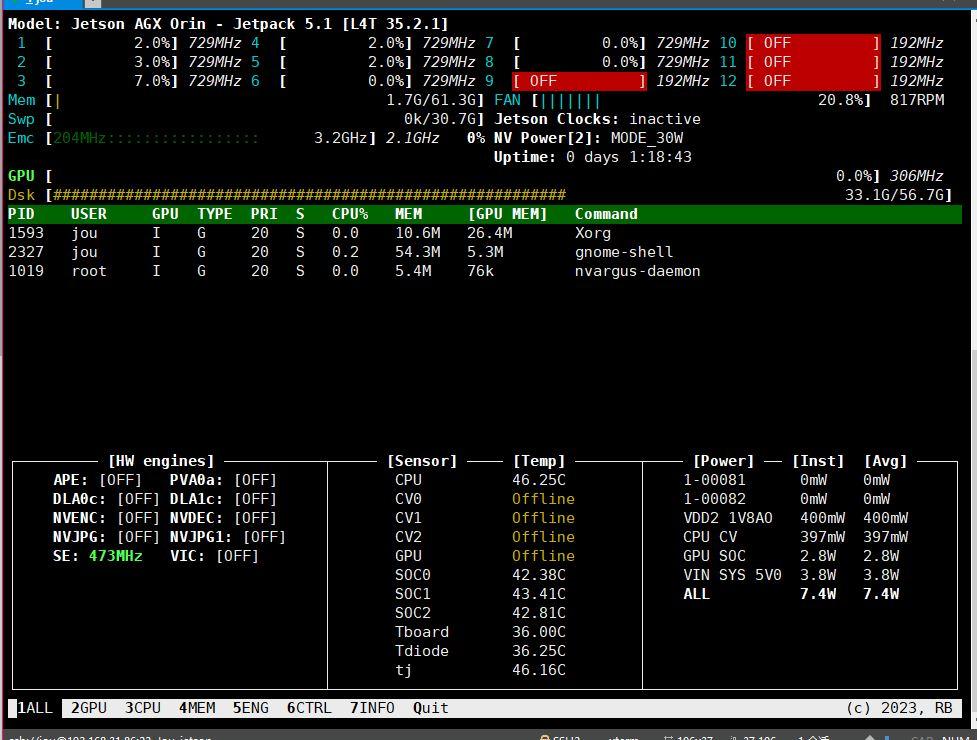Click the VDD2 1V8AO power row label
This screenshot has height=740, width=977.
728,518
